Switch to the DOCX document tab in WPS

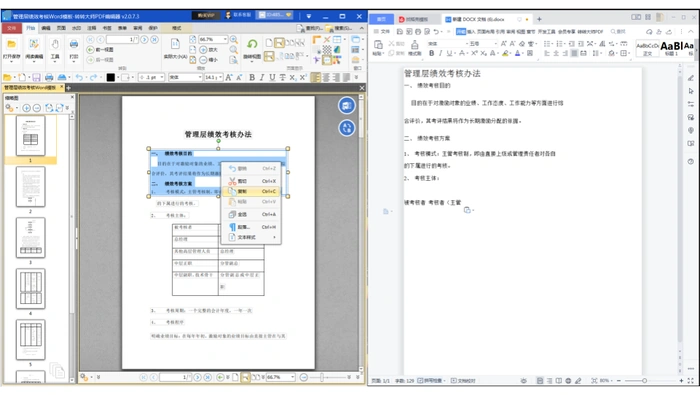tap(478, 19)
